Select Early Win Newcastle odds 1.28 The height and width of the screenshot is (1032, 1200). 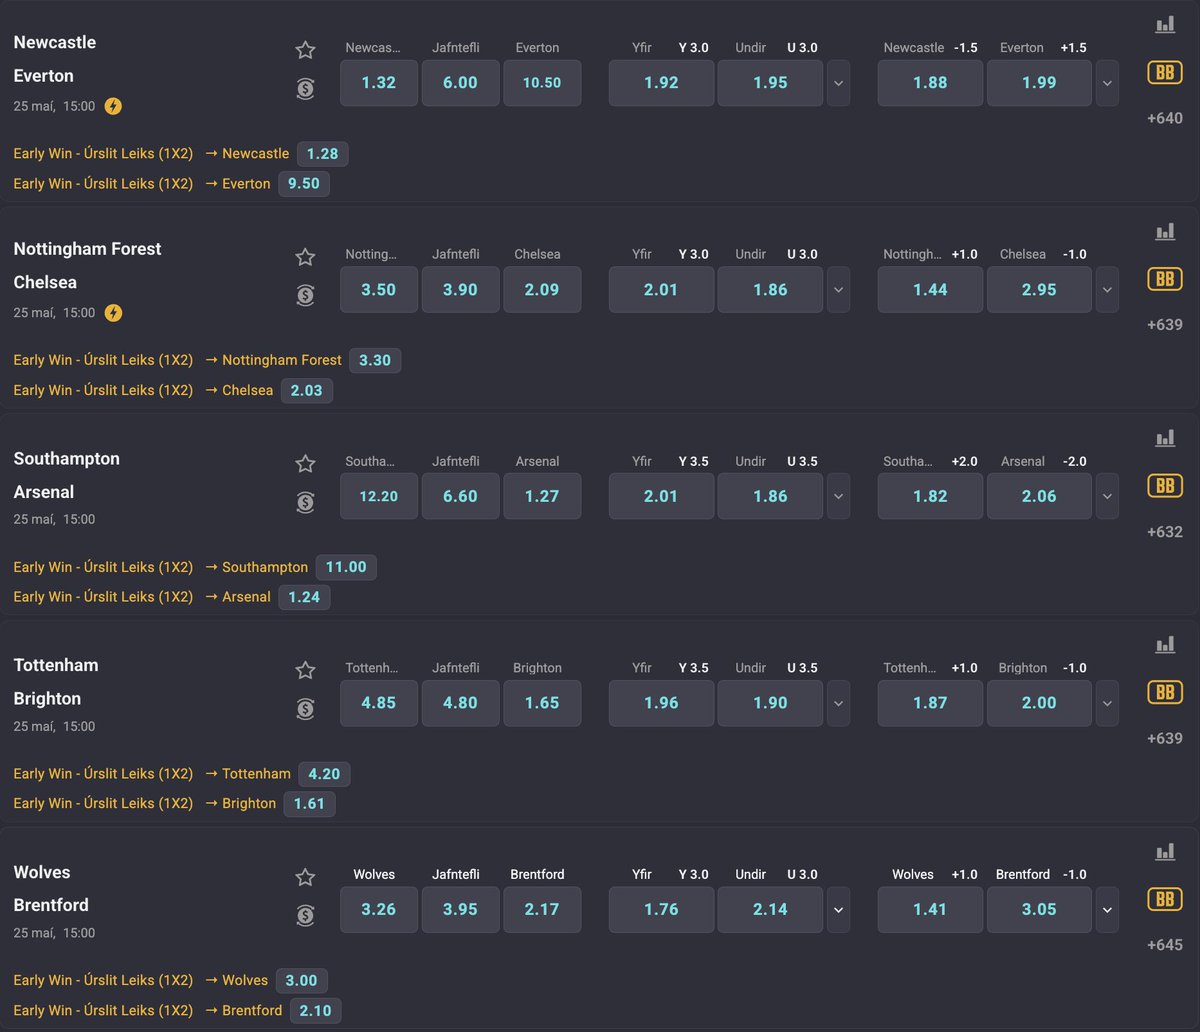323,154
